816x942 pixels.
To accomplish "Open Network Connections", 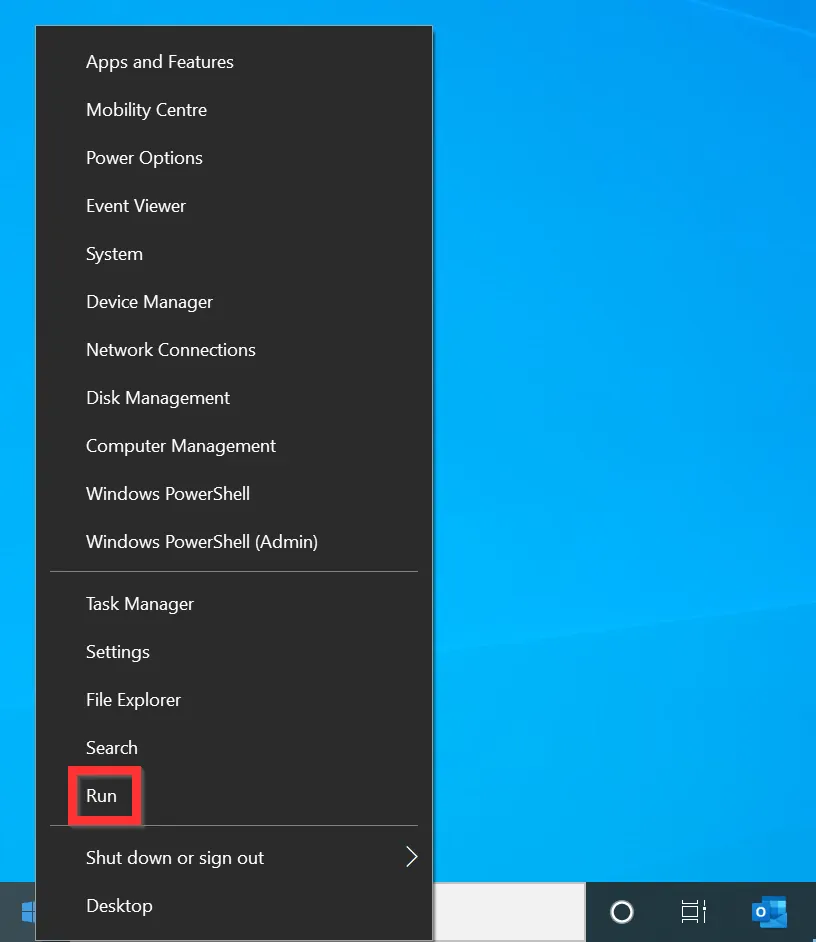I will click(x=170, y=349).
